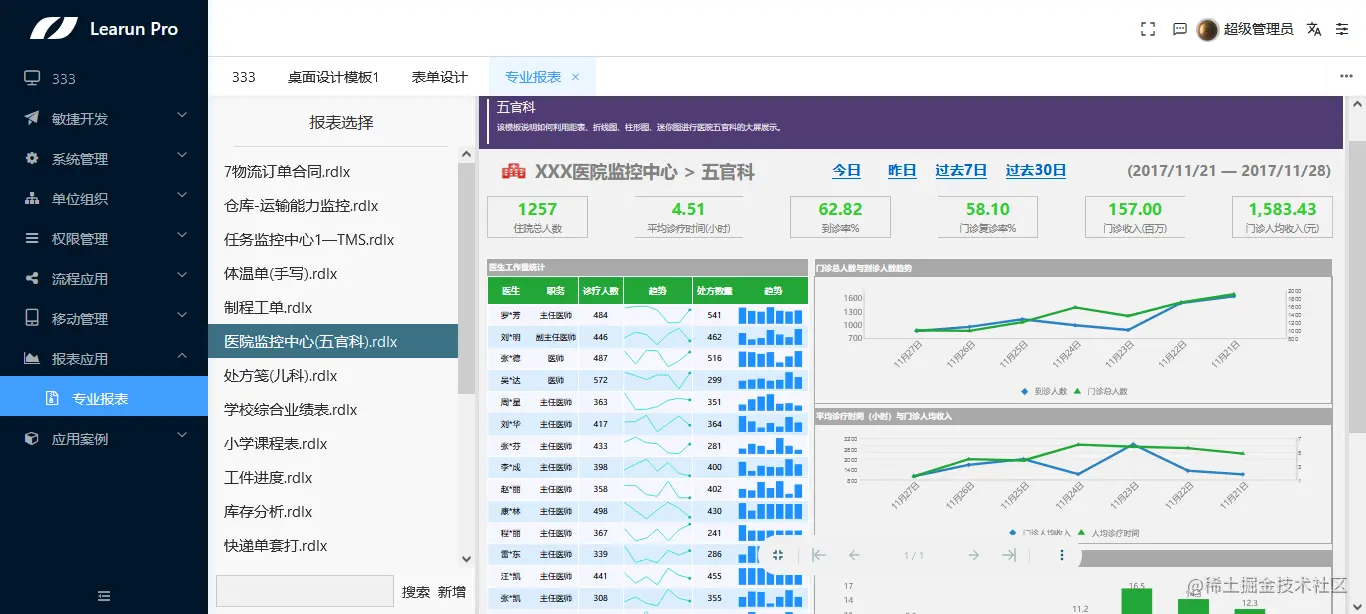Click the 新增 button below report list
1366x614 pixels.
pyautogui.click(x=450, y=591)
